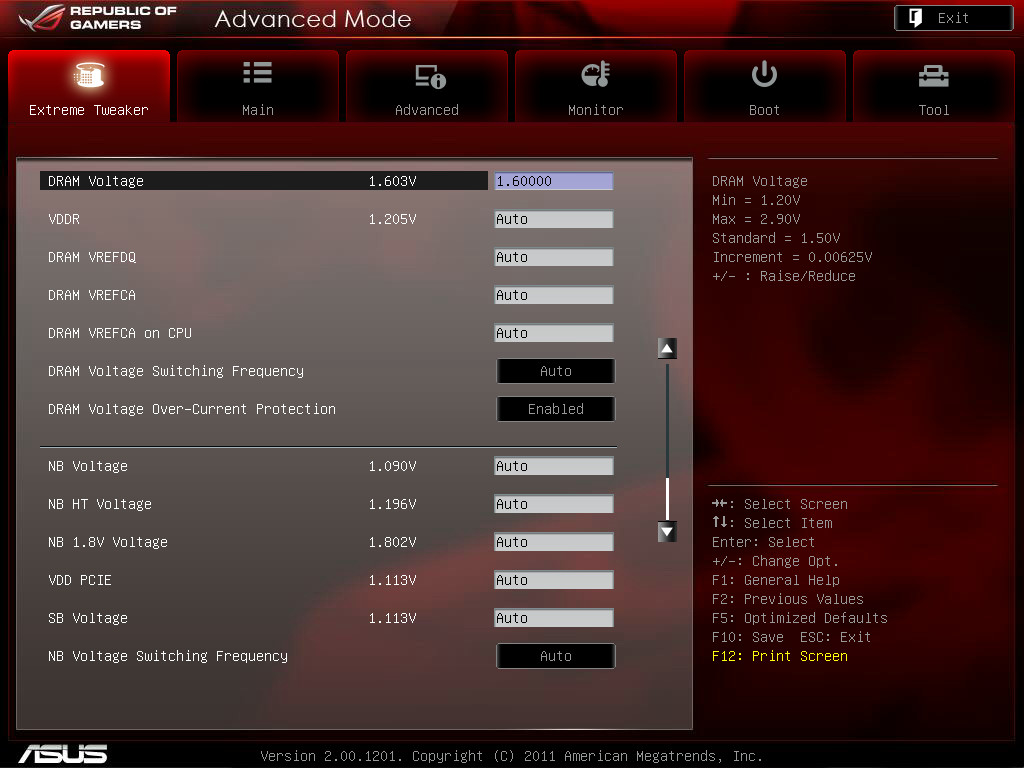Click the Tool tab toolbox icon
1024x768 pixels.
[933, 76]
